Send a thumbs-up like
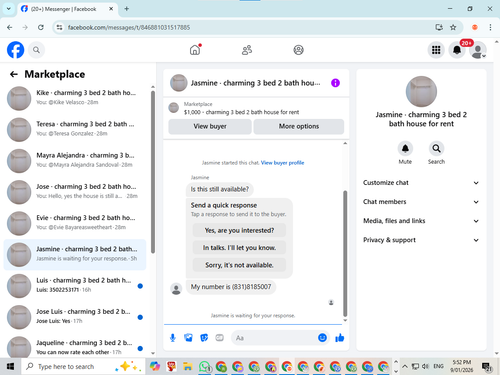The image size is (500, 375). [x=340, y=338]
